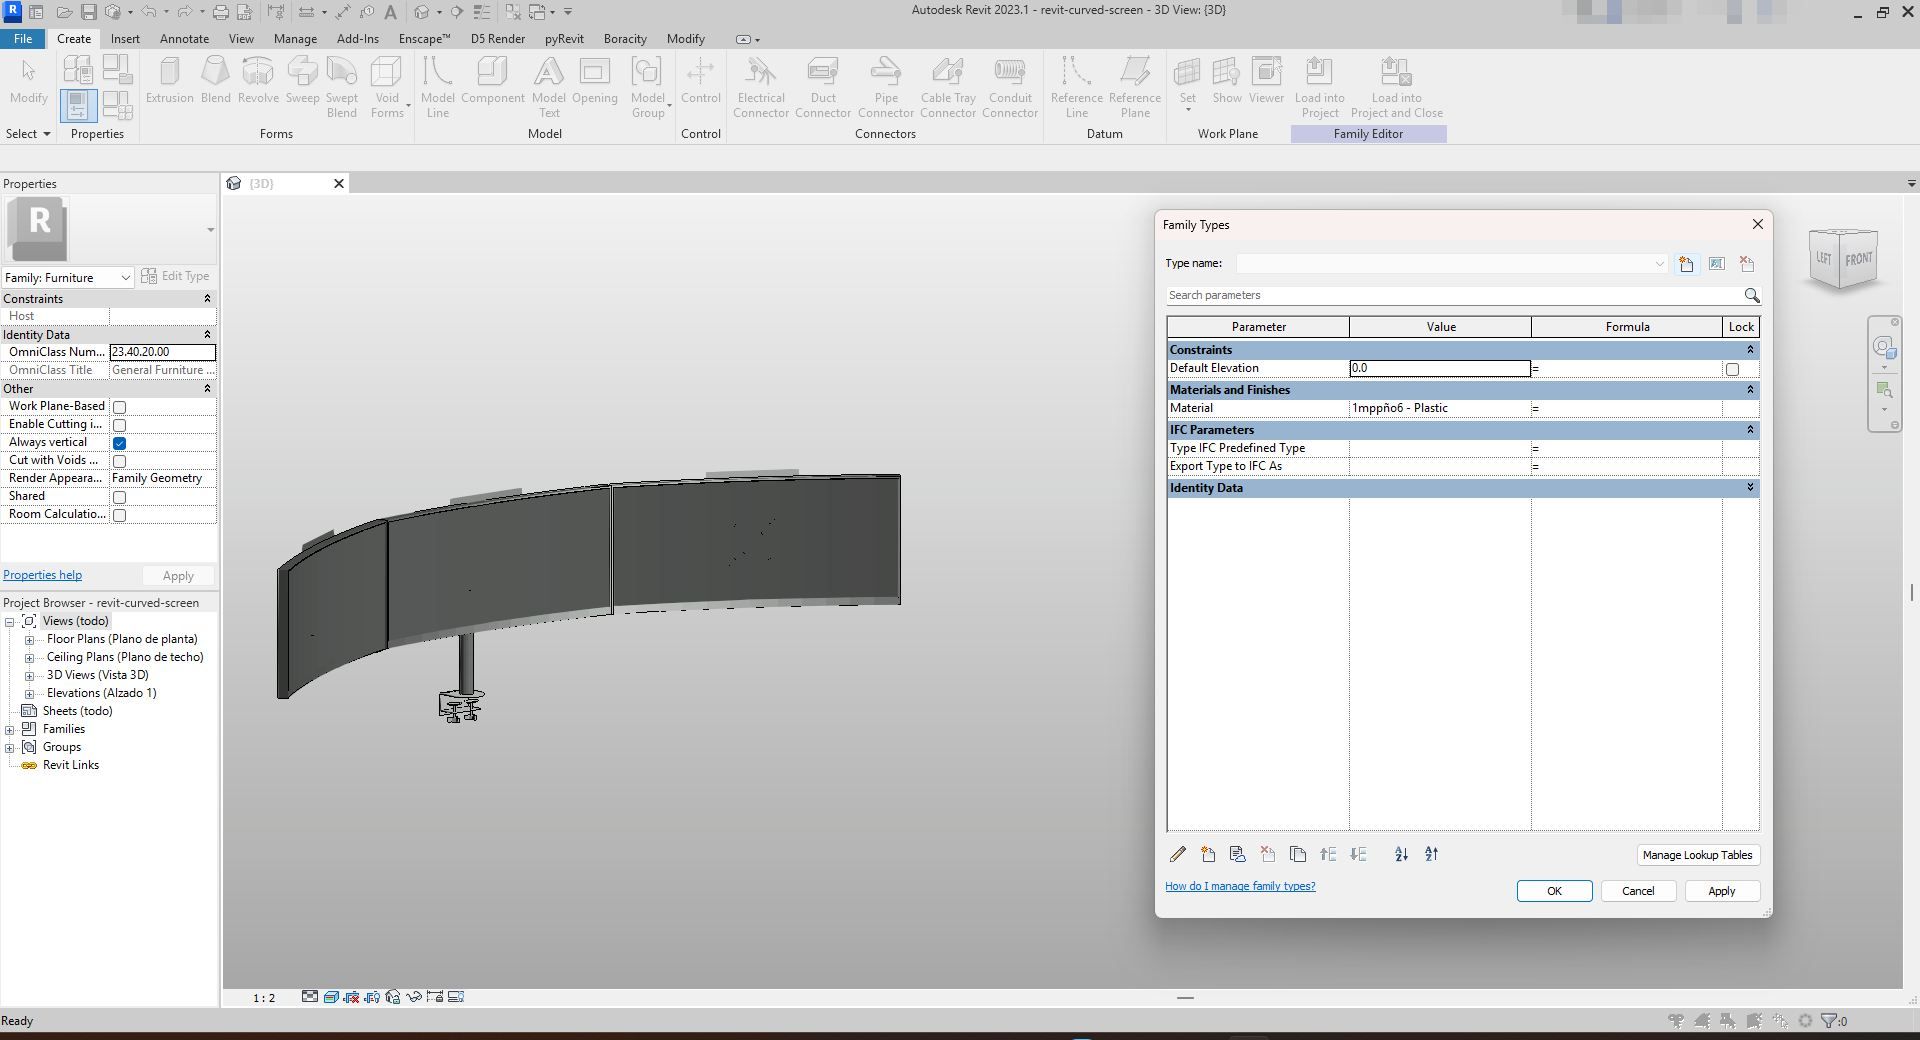This screenshot has height=1040, width=1920.
Task: Open the Electrical Connector tool
Action: (761, 87)
